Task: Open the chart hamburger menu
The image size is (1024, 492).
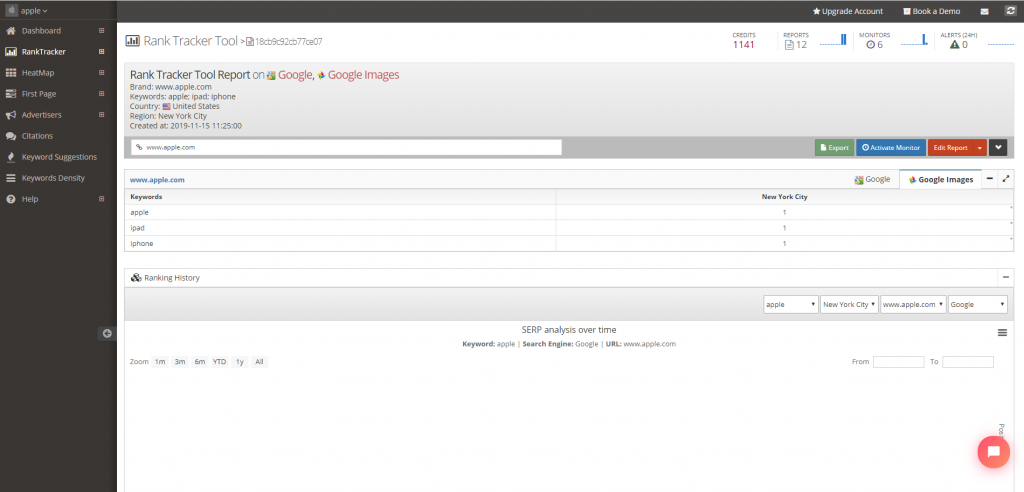Action: click(x=1002, y=333)
